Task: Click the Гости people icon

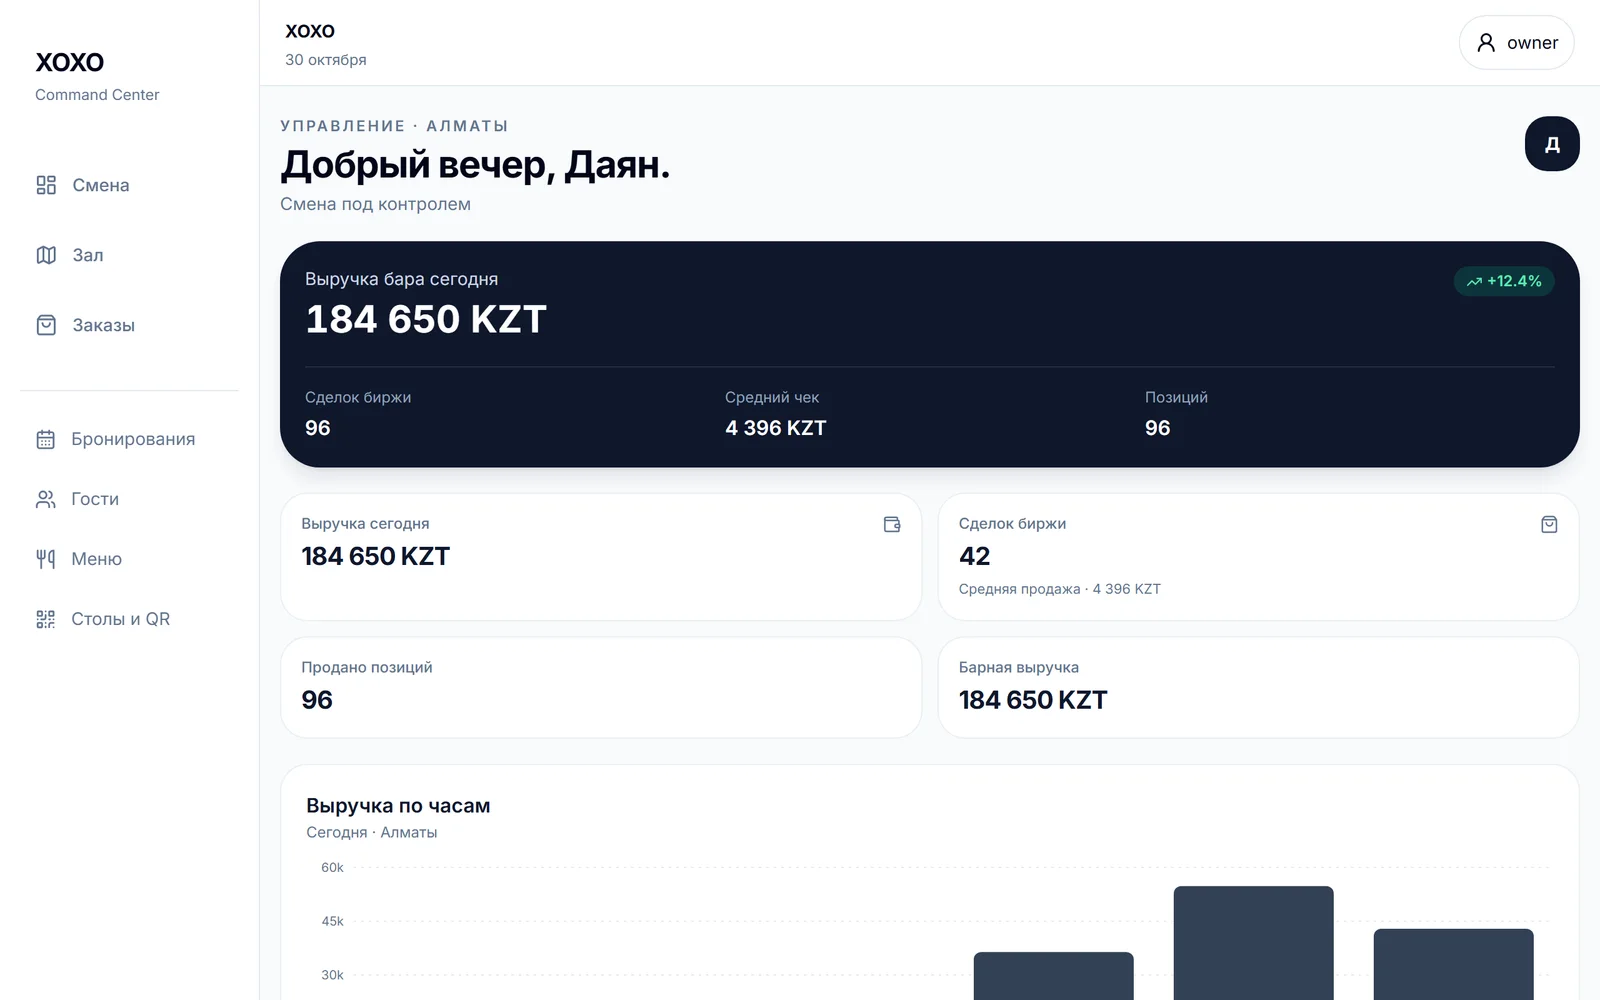Action: 46,499
